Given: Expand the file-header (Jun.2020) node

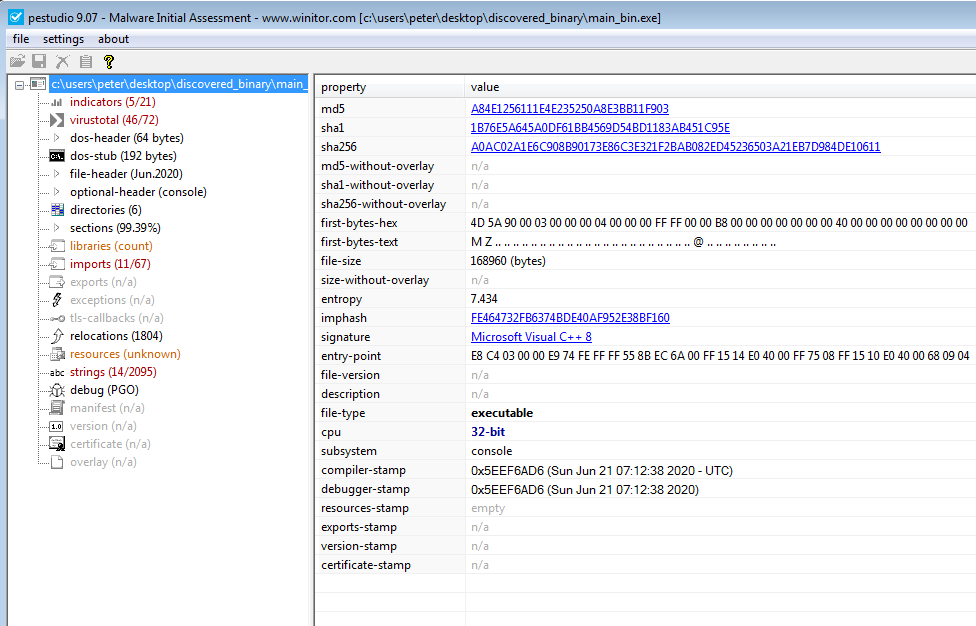Looking at the screenshot, I should click(57, 174).
